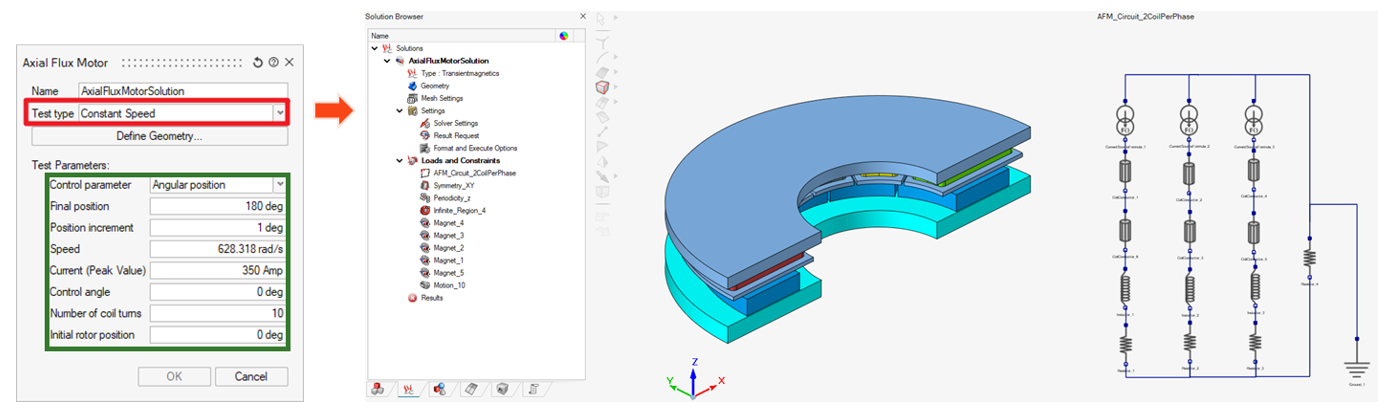Click the reset icon in Axial Flux Motor dialog

(258, 62)
